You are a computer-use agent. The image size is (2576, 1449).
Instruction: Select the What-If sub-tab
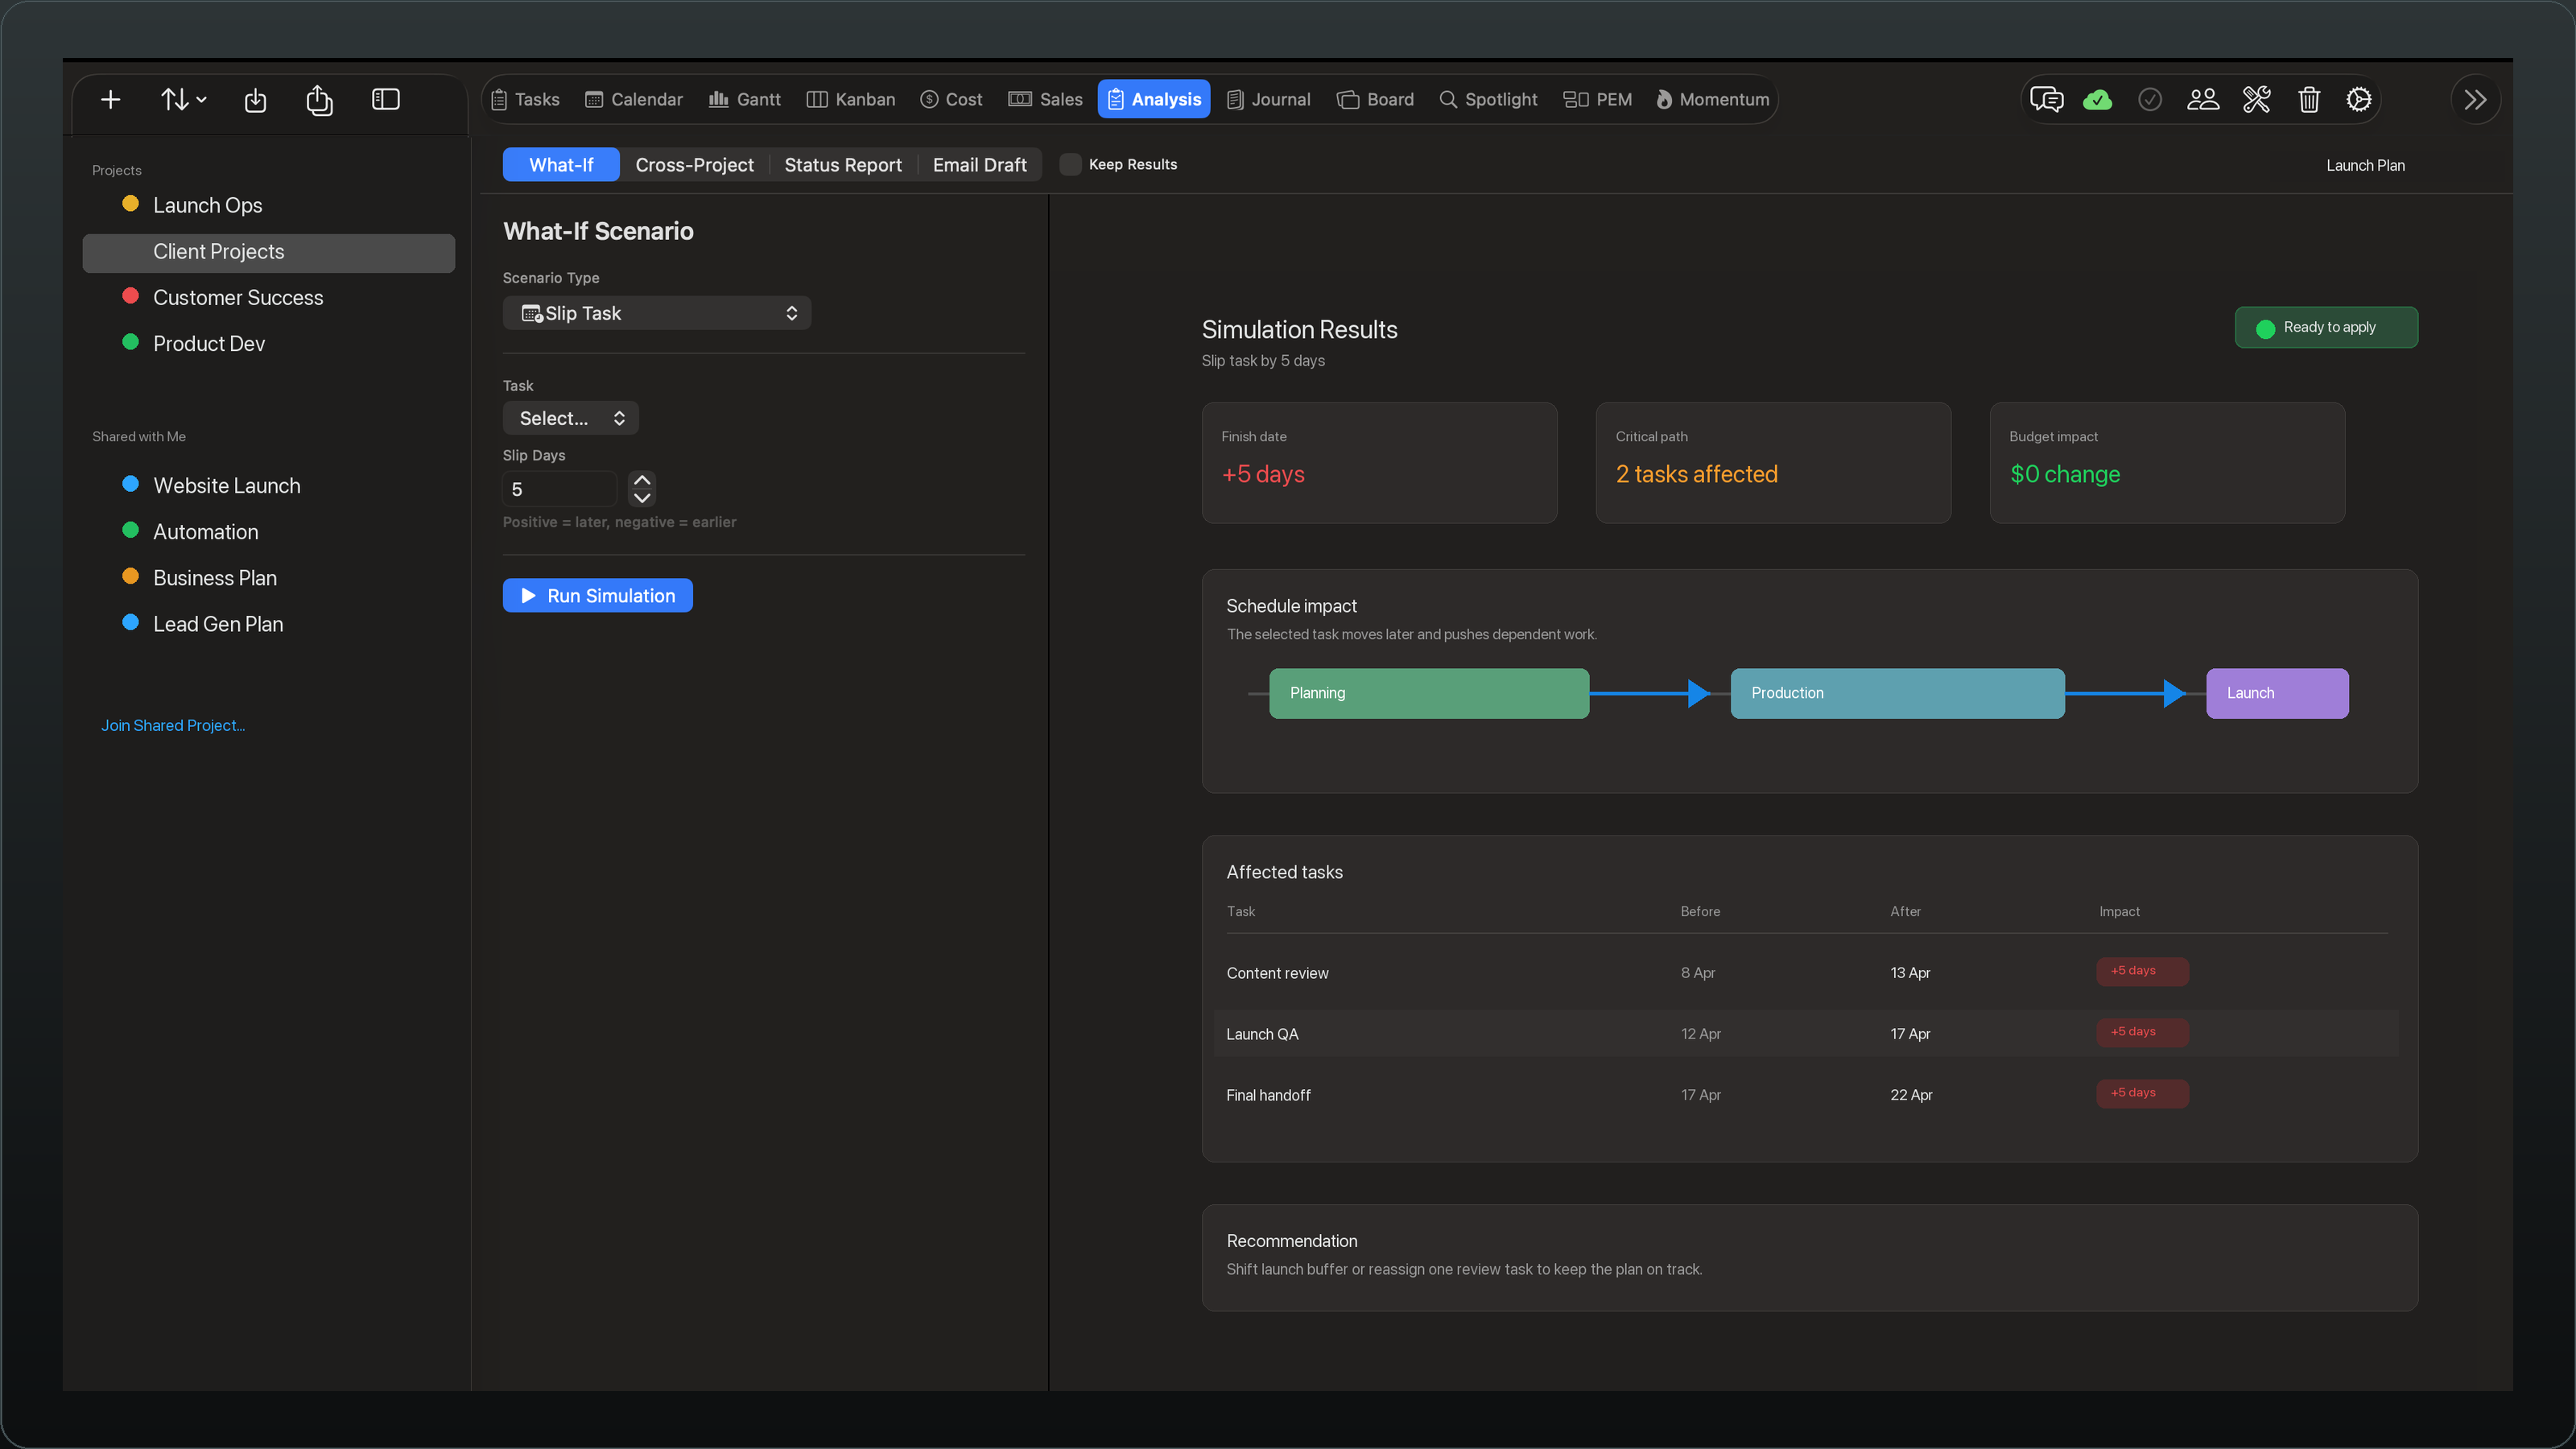(x=561, y=165)
